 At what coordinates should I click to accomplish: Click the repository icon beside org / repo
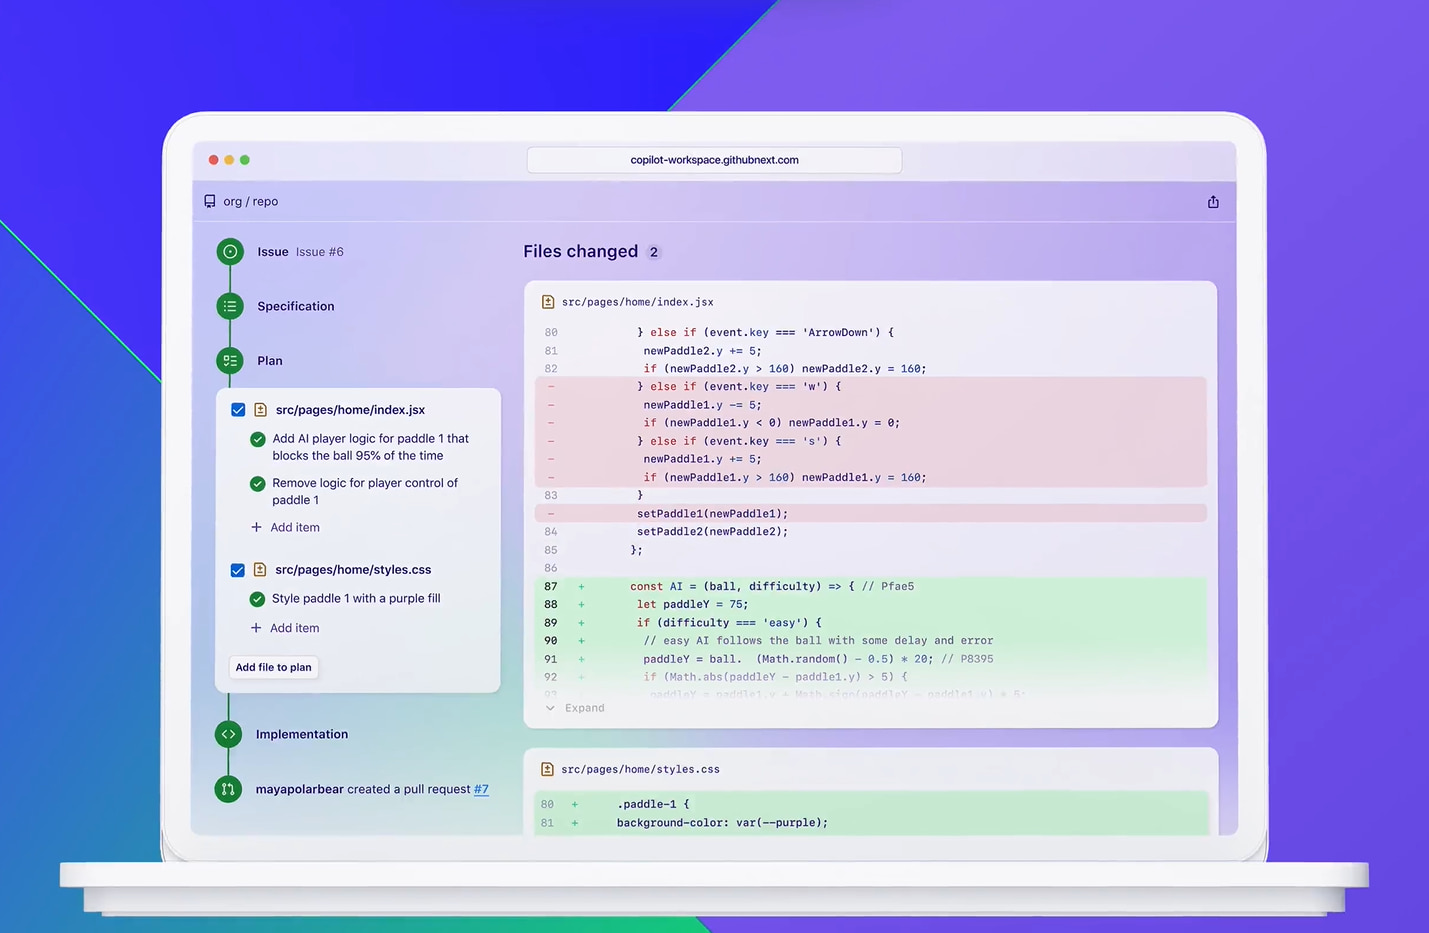click(x=210, y=201)
